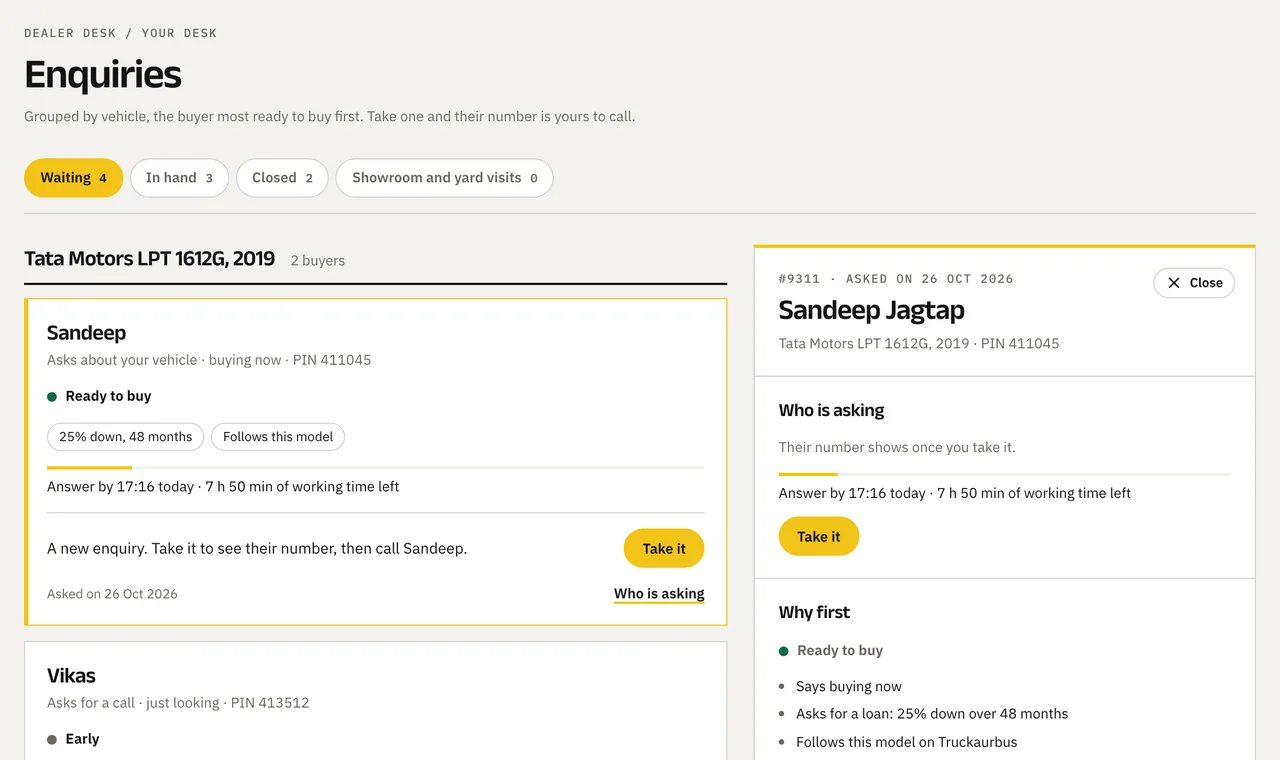The image size is (1280, 760).
Task: Open Showroom and yard visits tab
Action: click(x=444, y=178)
